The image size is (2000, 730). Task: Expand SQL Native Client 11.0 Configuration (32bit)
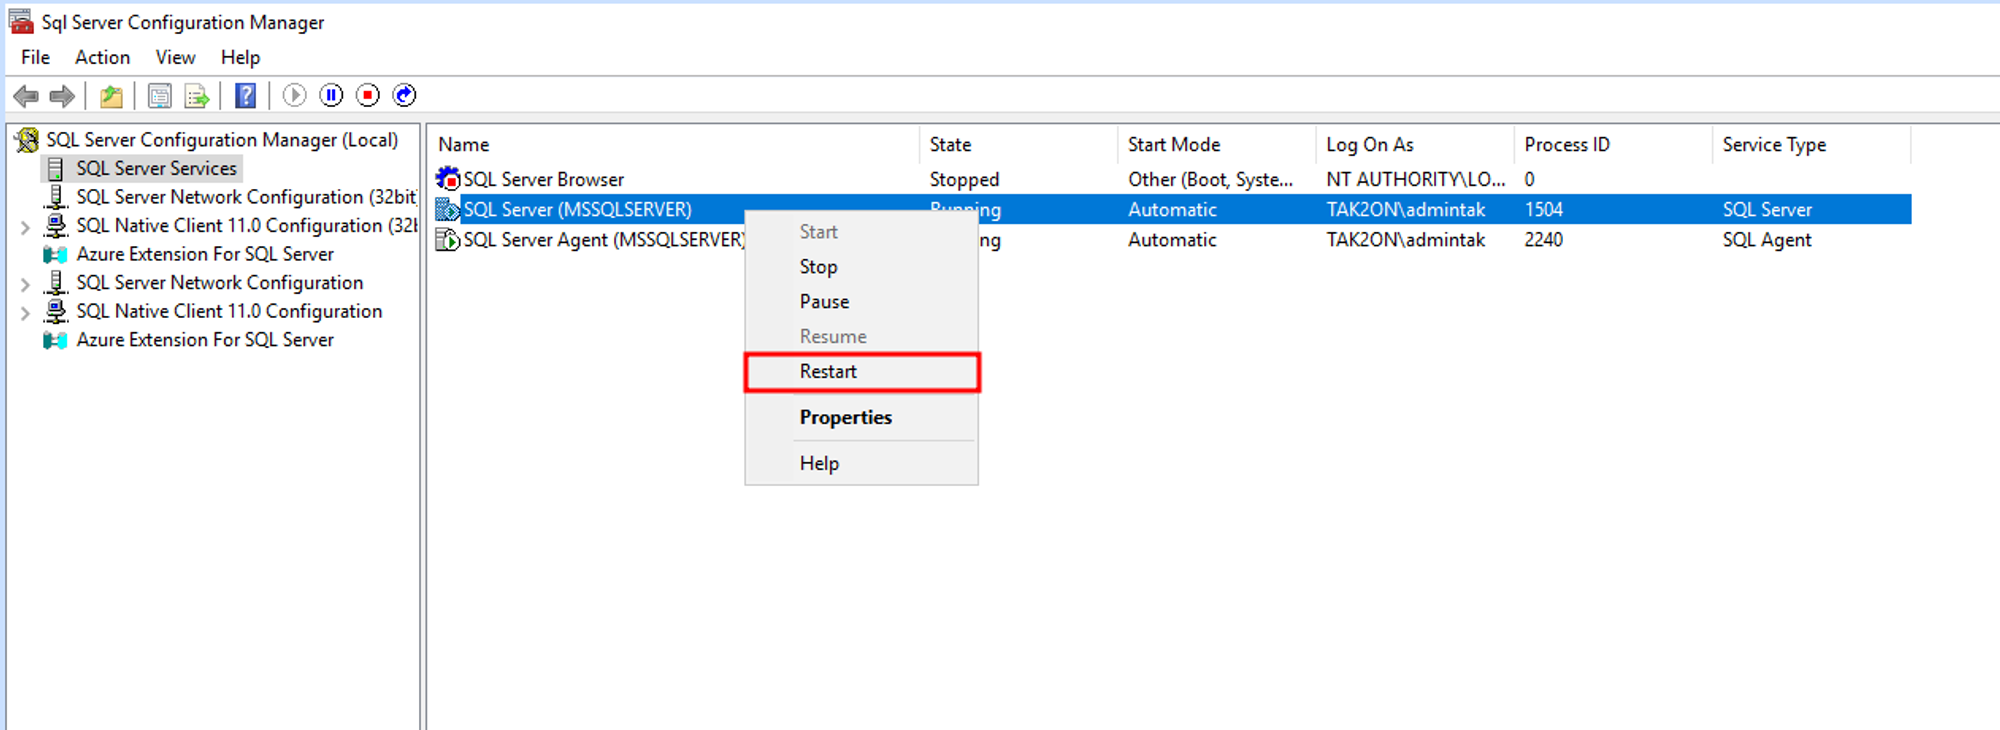[25, 227]
